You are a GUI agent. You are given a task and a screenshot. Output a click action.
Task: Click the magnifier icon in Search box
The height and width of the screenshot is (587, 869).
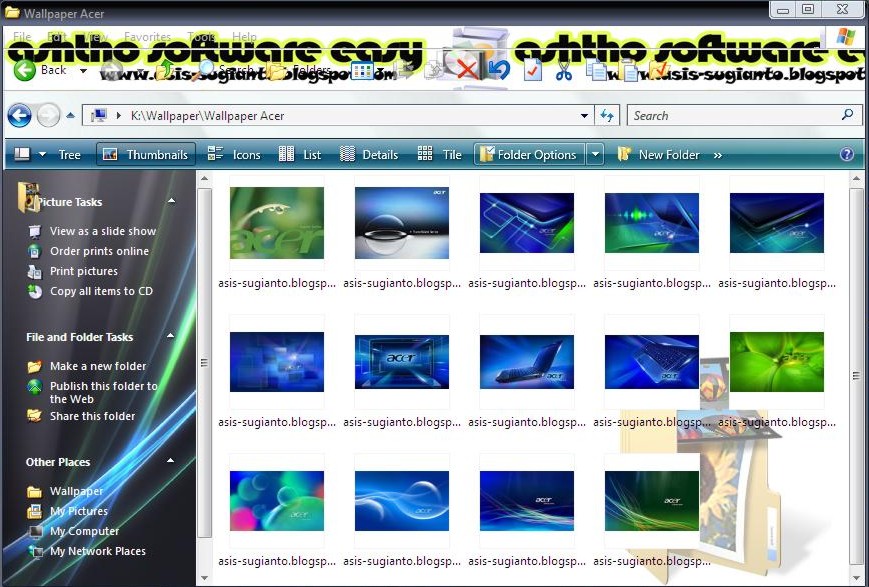pyautogui.click(x=847, y=115)
